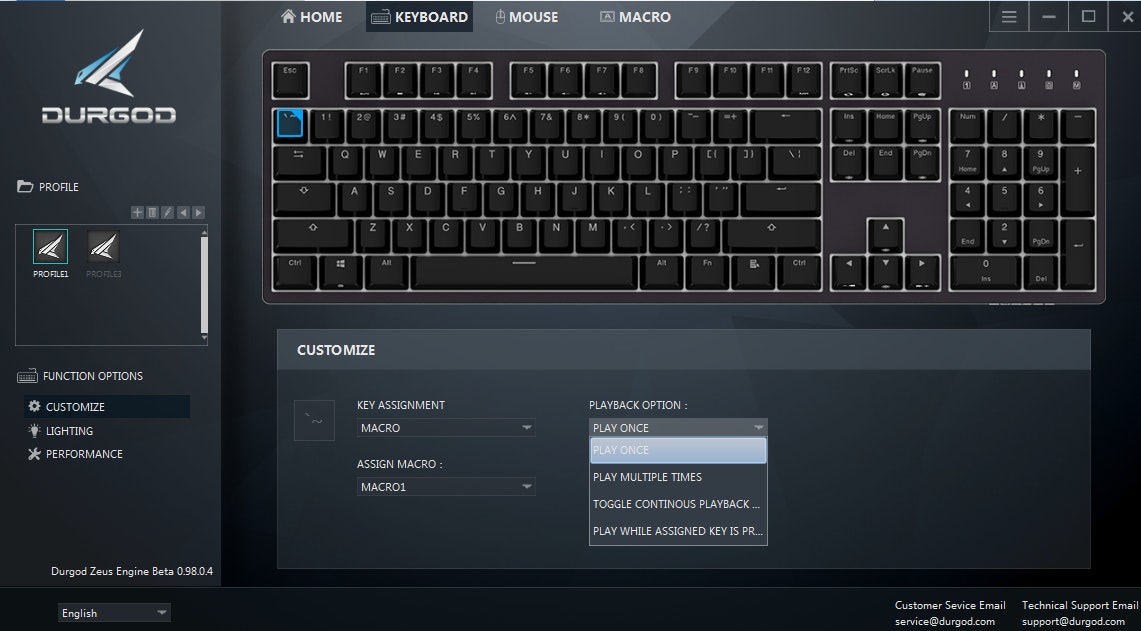
Task: Select the Esc key on keyboard layout
Action: click(x=290, y=80)
